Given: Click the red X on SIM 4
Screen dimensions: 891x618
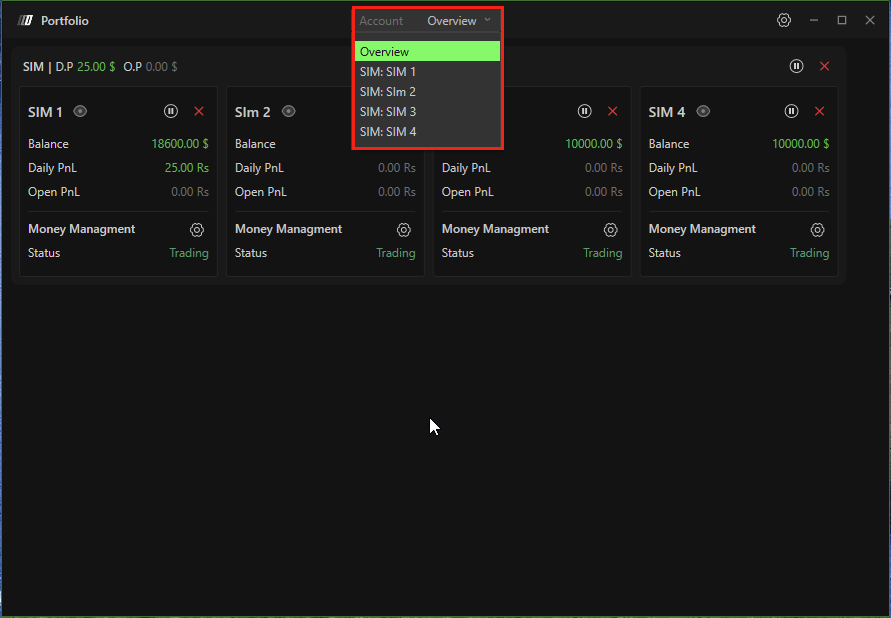Looking at the screenshot, I should [819, 112].
